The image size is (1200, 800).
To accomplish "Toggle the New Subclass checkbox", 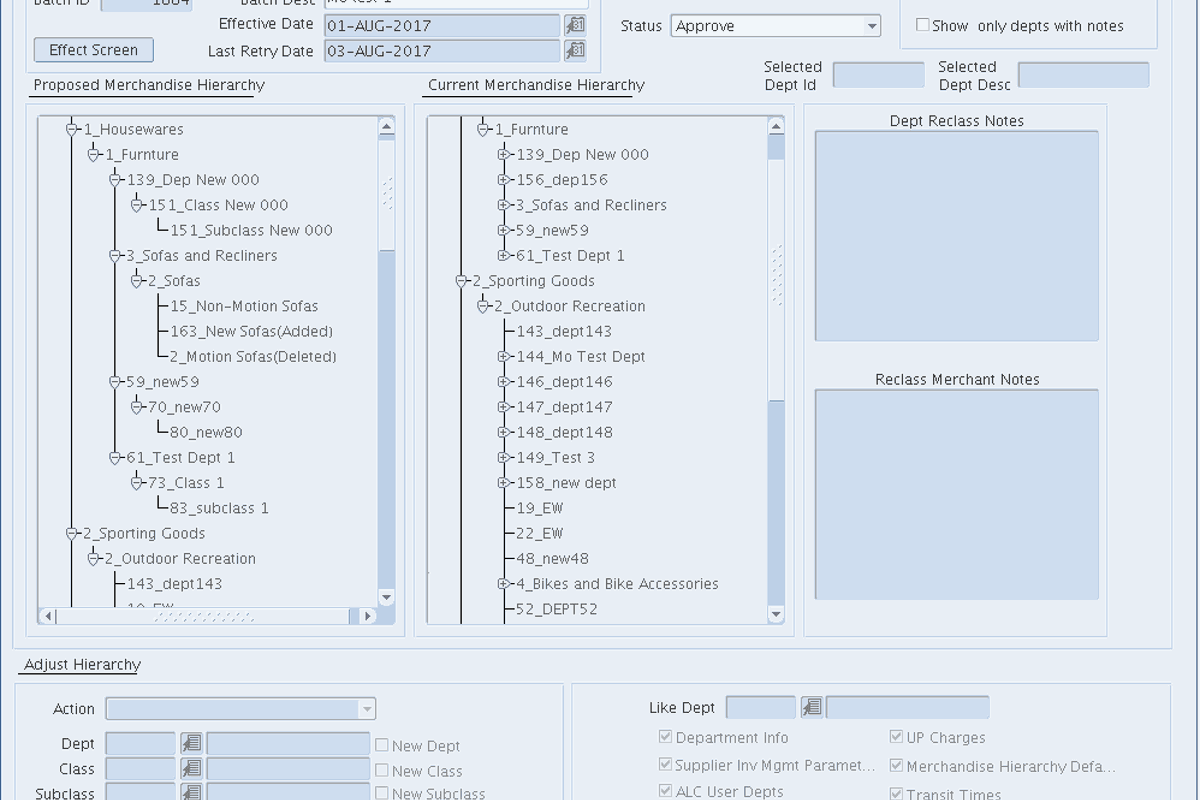I will [x=381, y=793].
